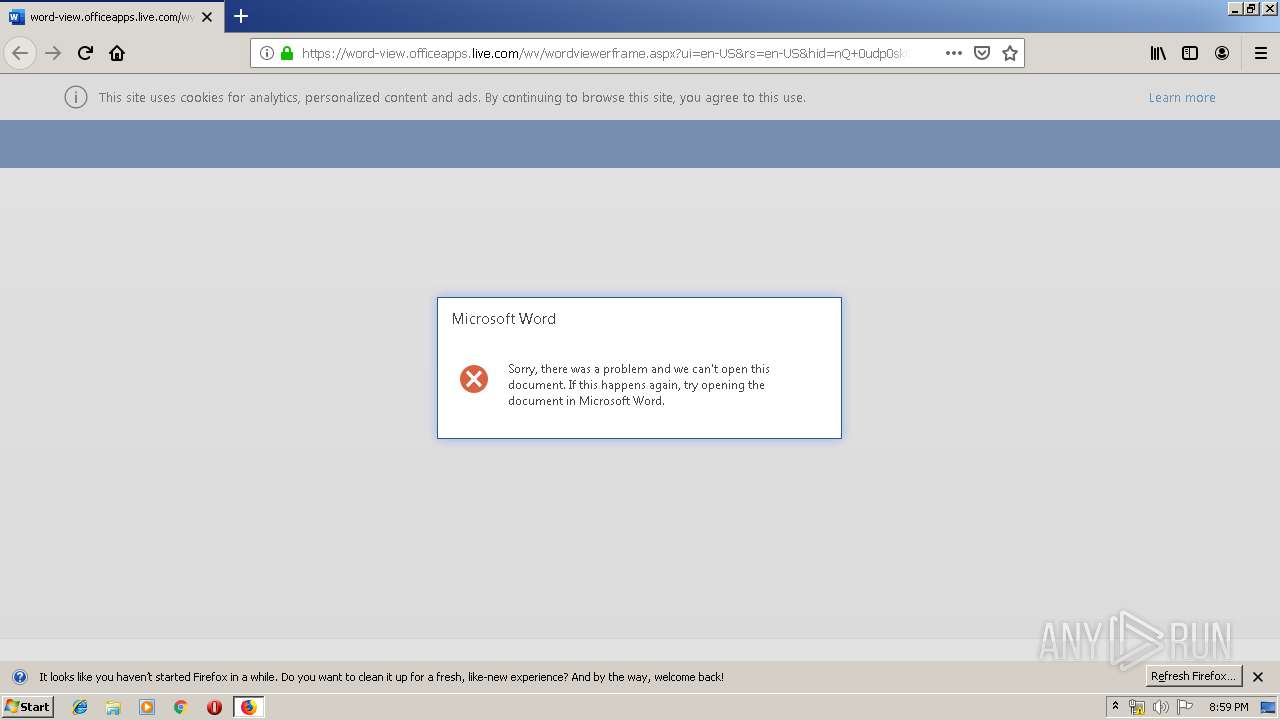This screenshot has width=1280, height=720.
Task: Click the cookie notice info icon
Action: tap(76, 97)
